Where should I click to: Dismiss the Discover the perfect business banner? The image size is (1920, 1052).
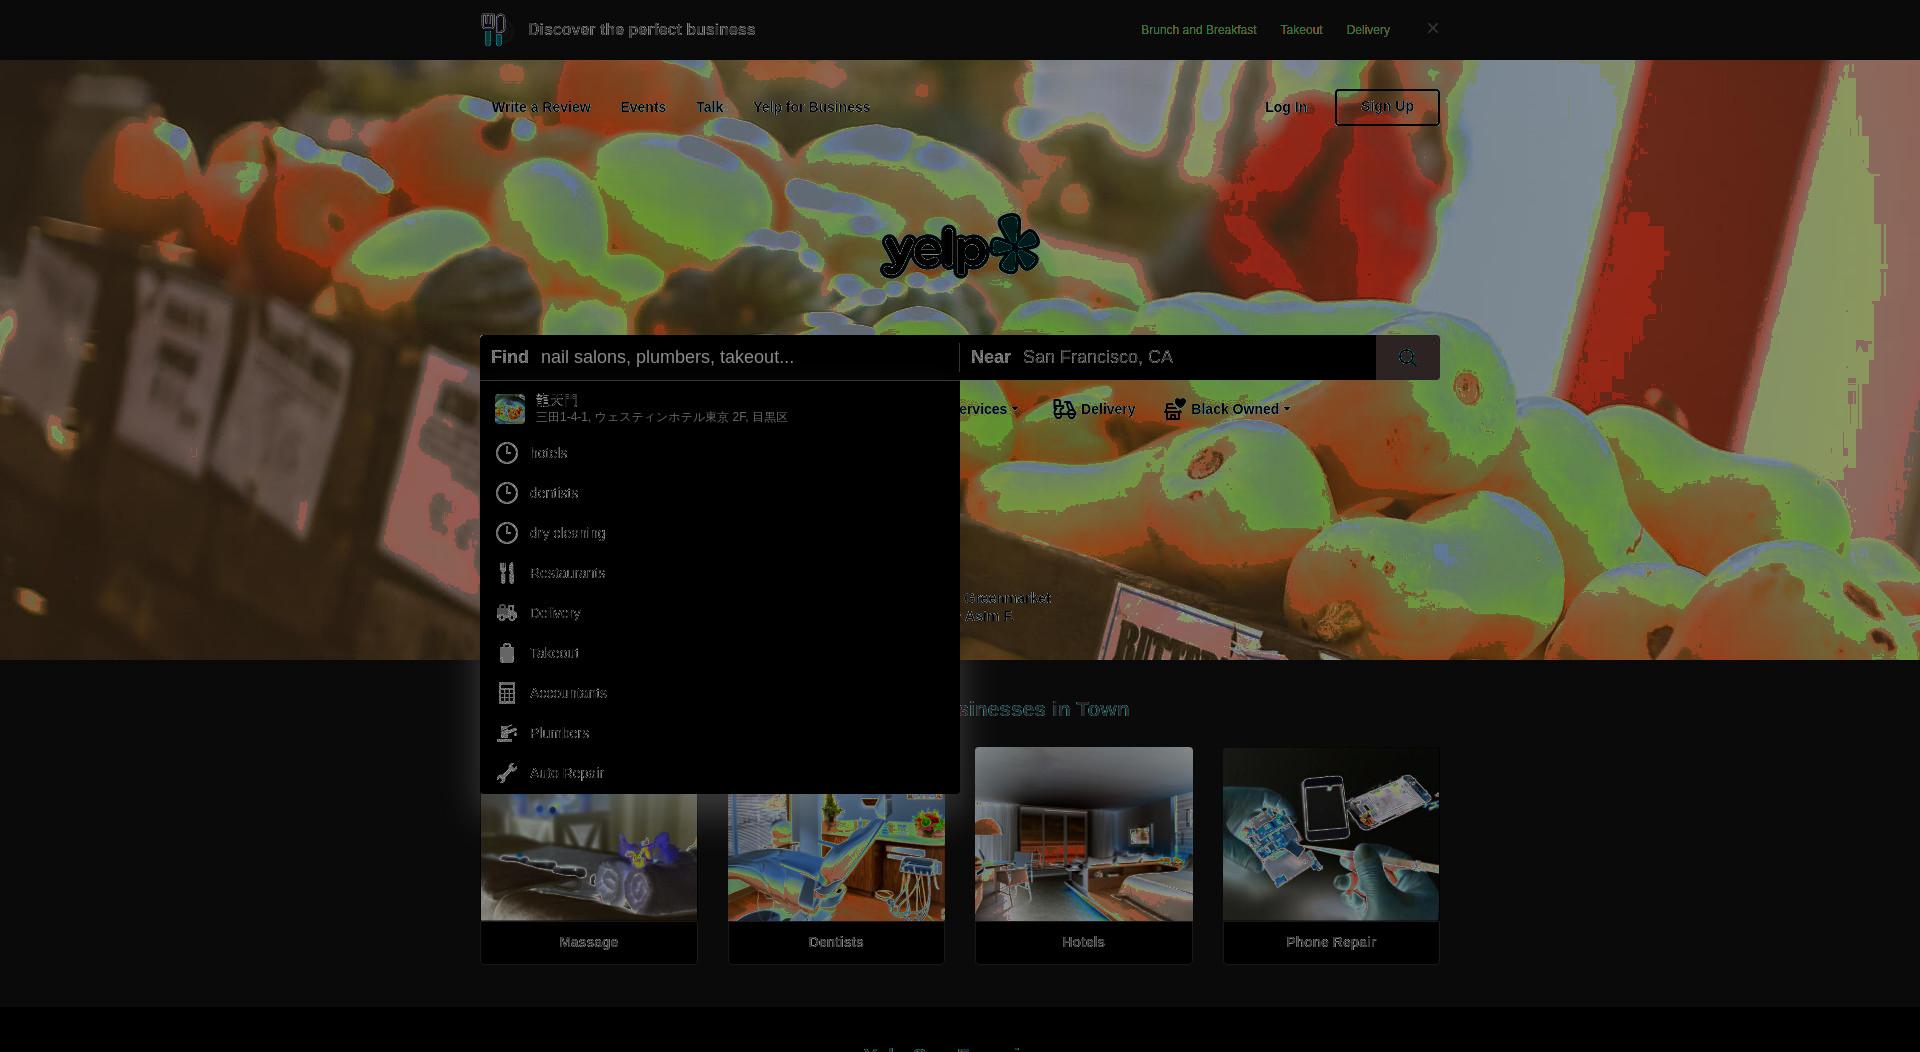[x=1432, y=28]
